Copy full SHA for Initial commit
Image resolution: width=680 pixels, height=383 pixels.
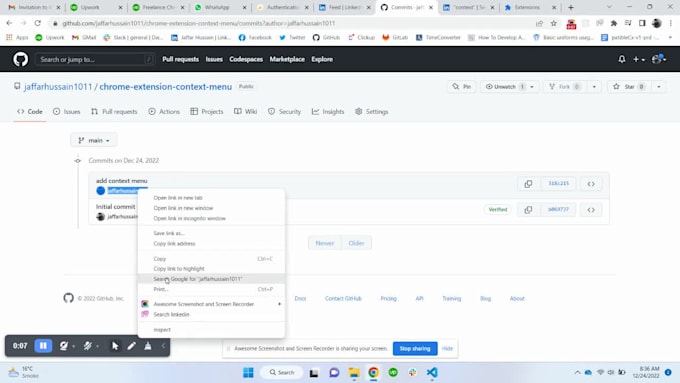(x=528, y=210)
